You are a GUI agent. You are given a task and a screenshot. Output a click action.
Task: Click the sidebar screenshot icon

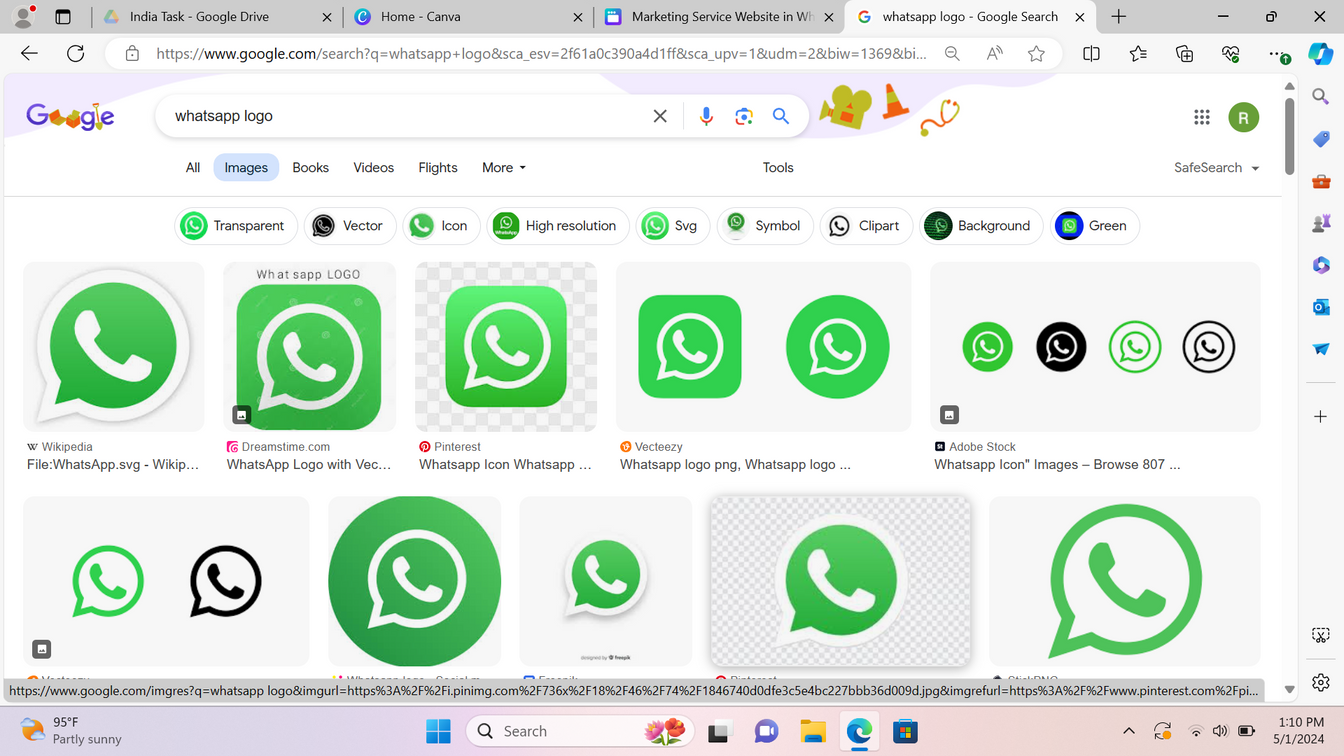[1321, 635]
